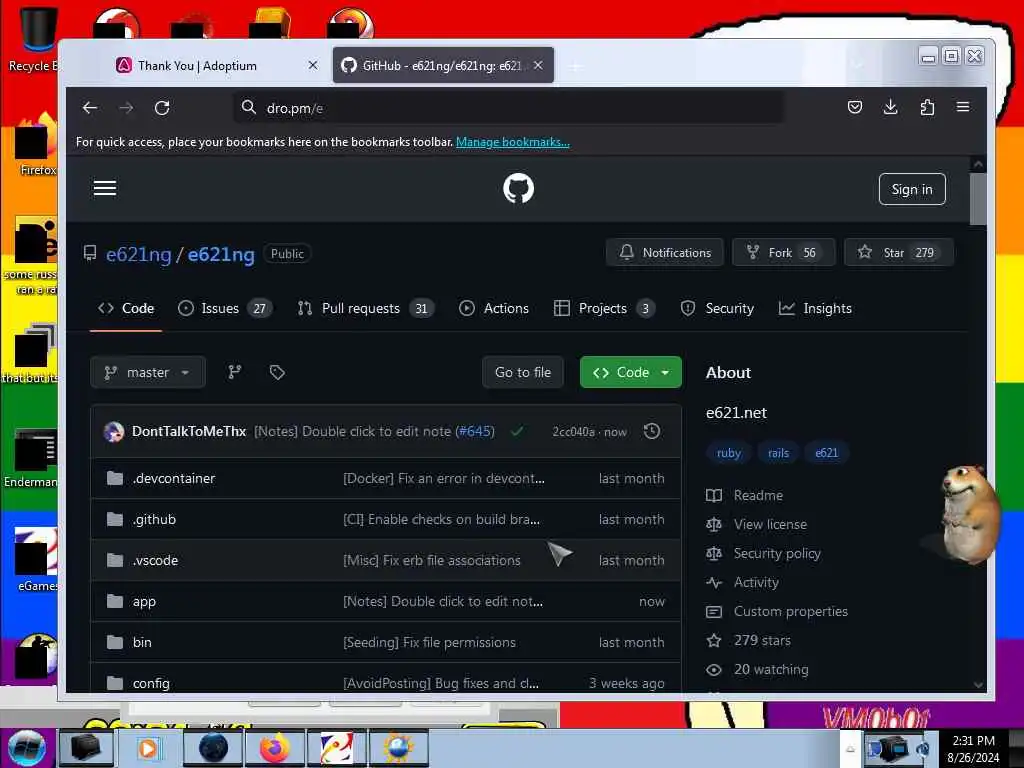Open the Issues tab
This screenshot has width=1024, height=768.
(x=225, y=308)
